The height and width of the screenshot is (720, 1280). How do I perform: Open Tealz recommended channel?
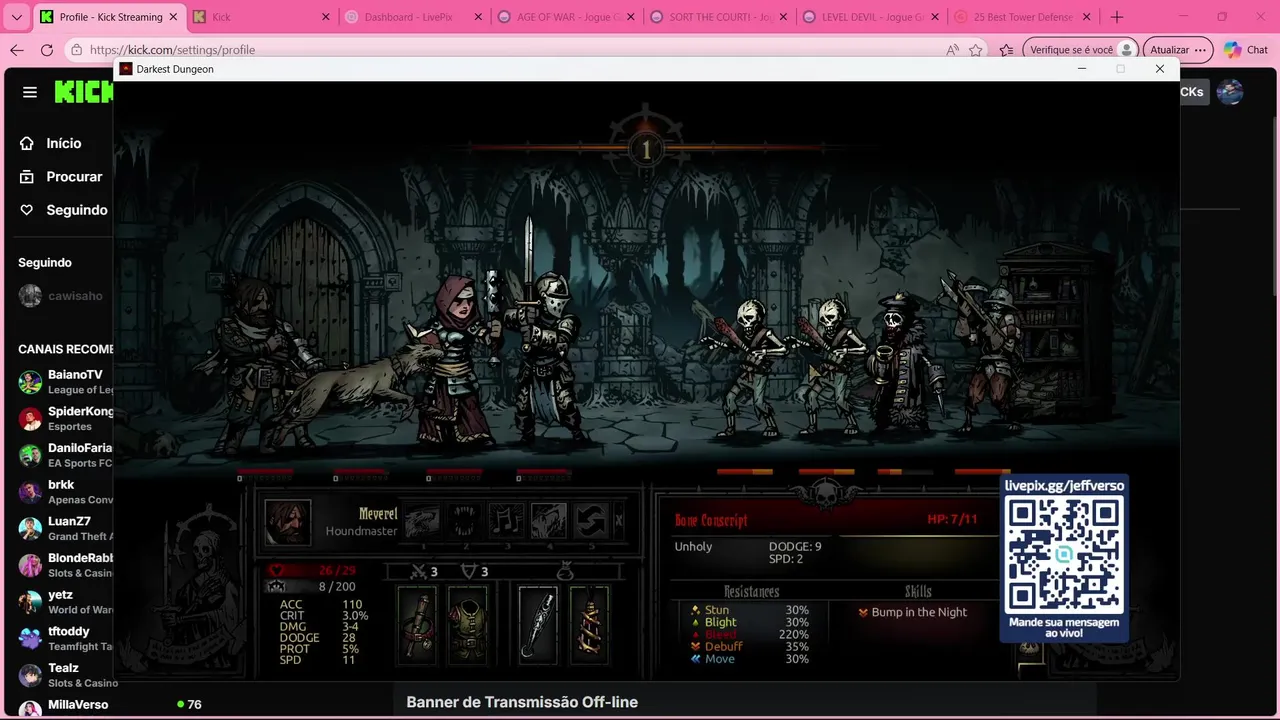click(x=65, y=675)
